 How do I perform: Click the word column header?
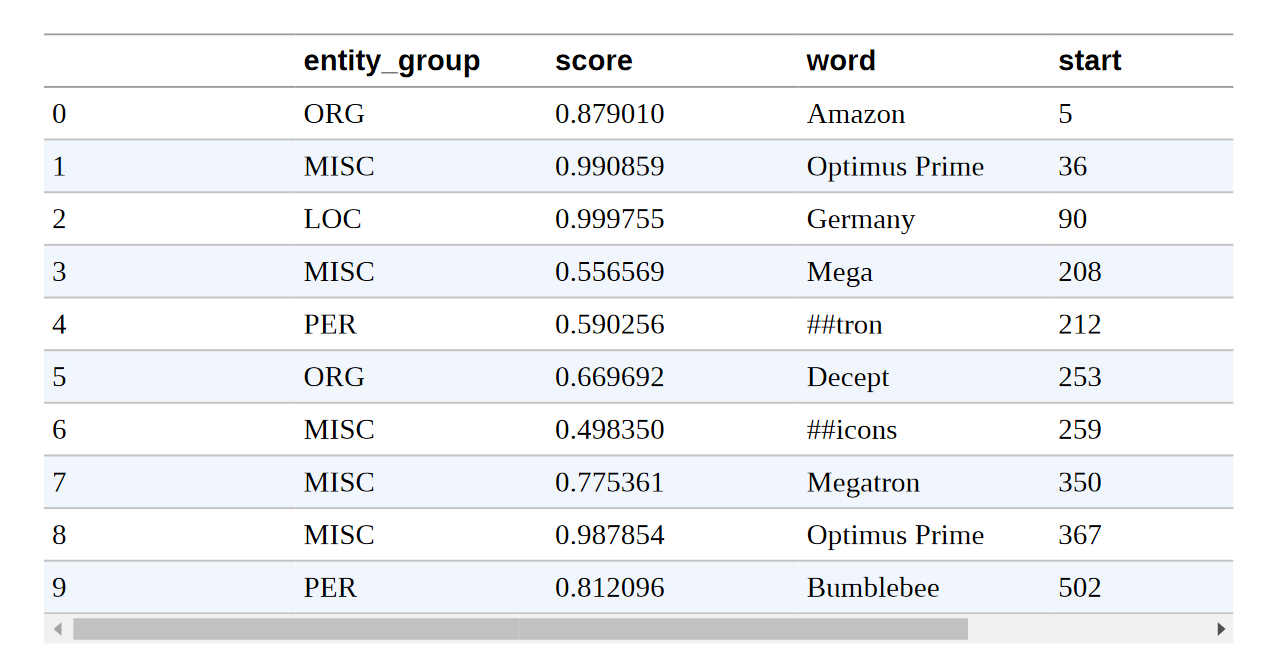[x=841, y=61]
